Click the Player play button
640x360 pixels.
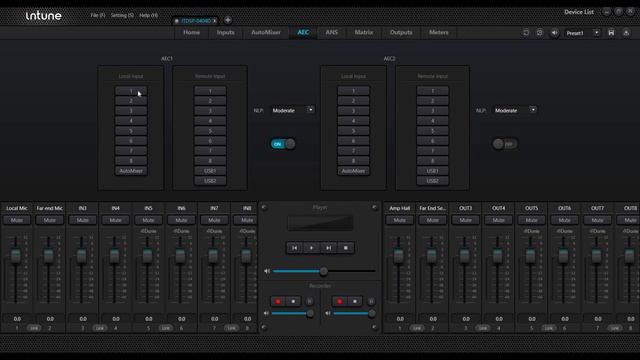pyautogui.click(x=311, y=248)
